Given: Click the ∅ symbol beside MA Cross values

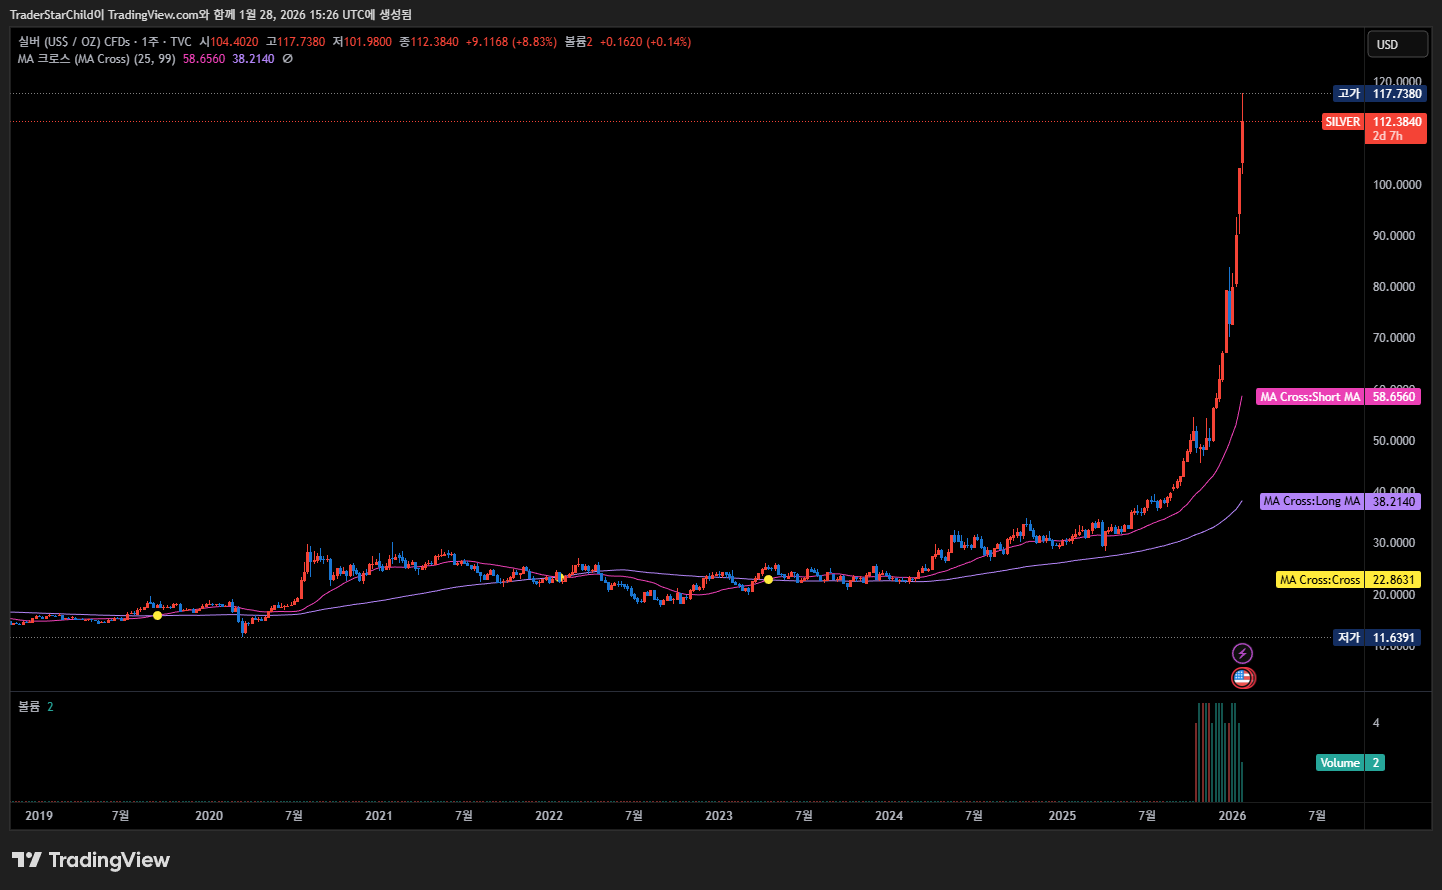Looking at the screenshot, I should [x=288, y=59].
